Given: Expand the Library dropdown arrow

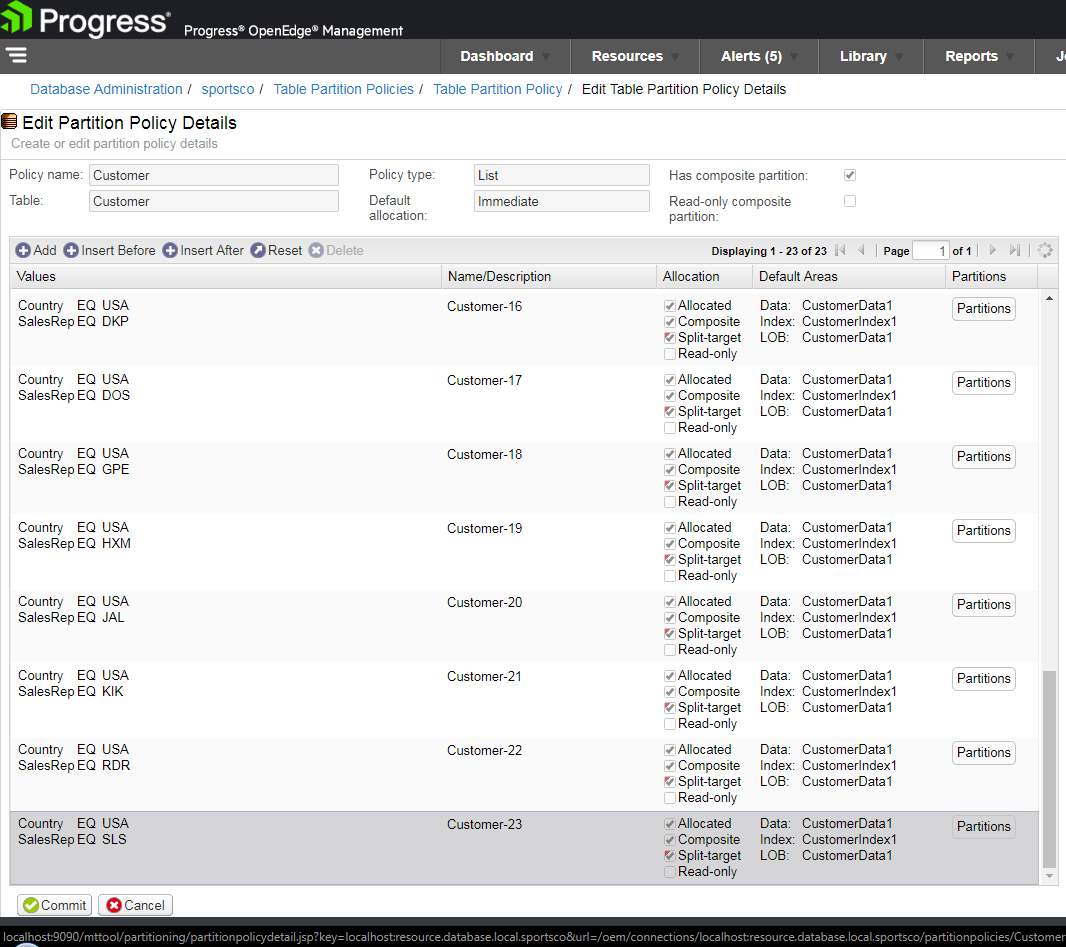Looking at the screenshot, I should coord(899,57).
